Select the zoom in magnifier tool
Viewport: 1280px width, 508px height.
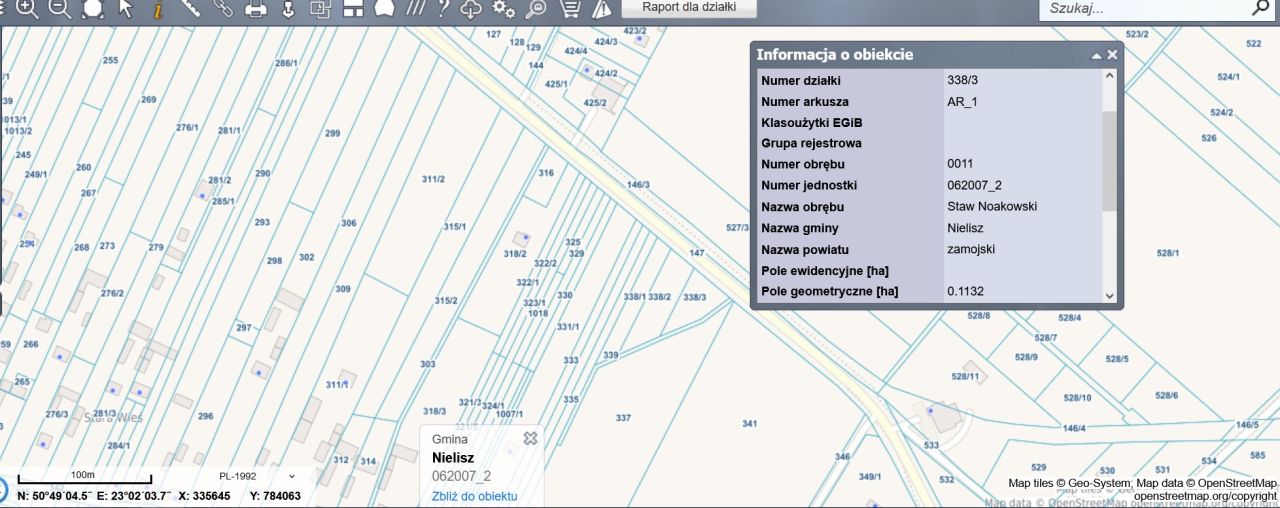click(27, 9)
